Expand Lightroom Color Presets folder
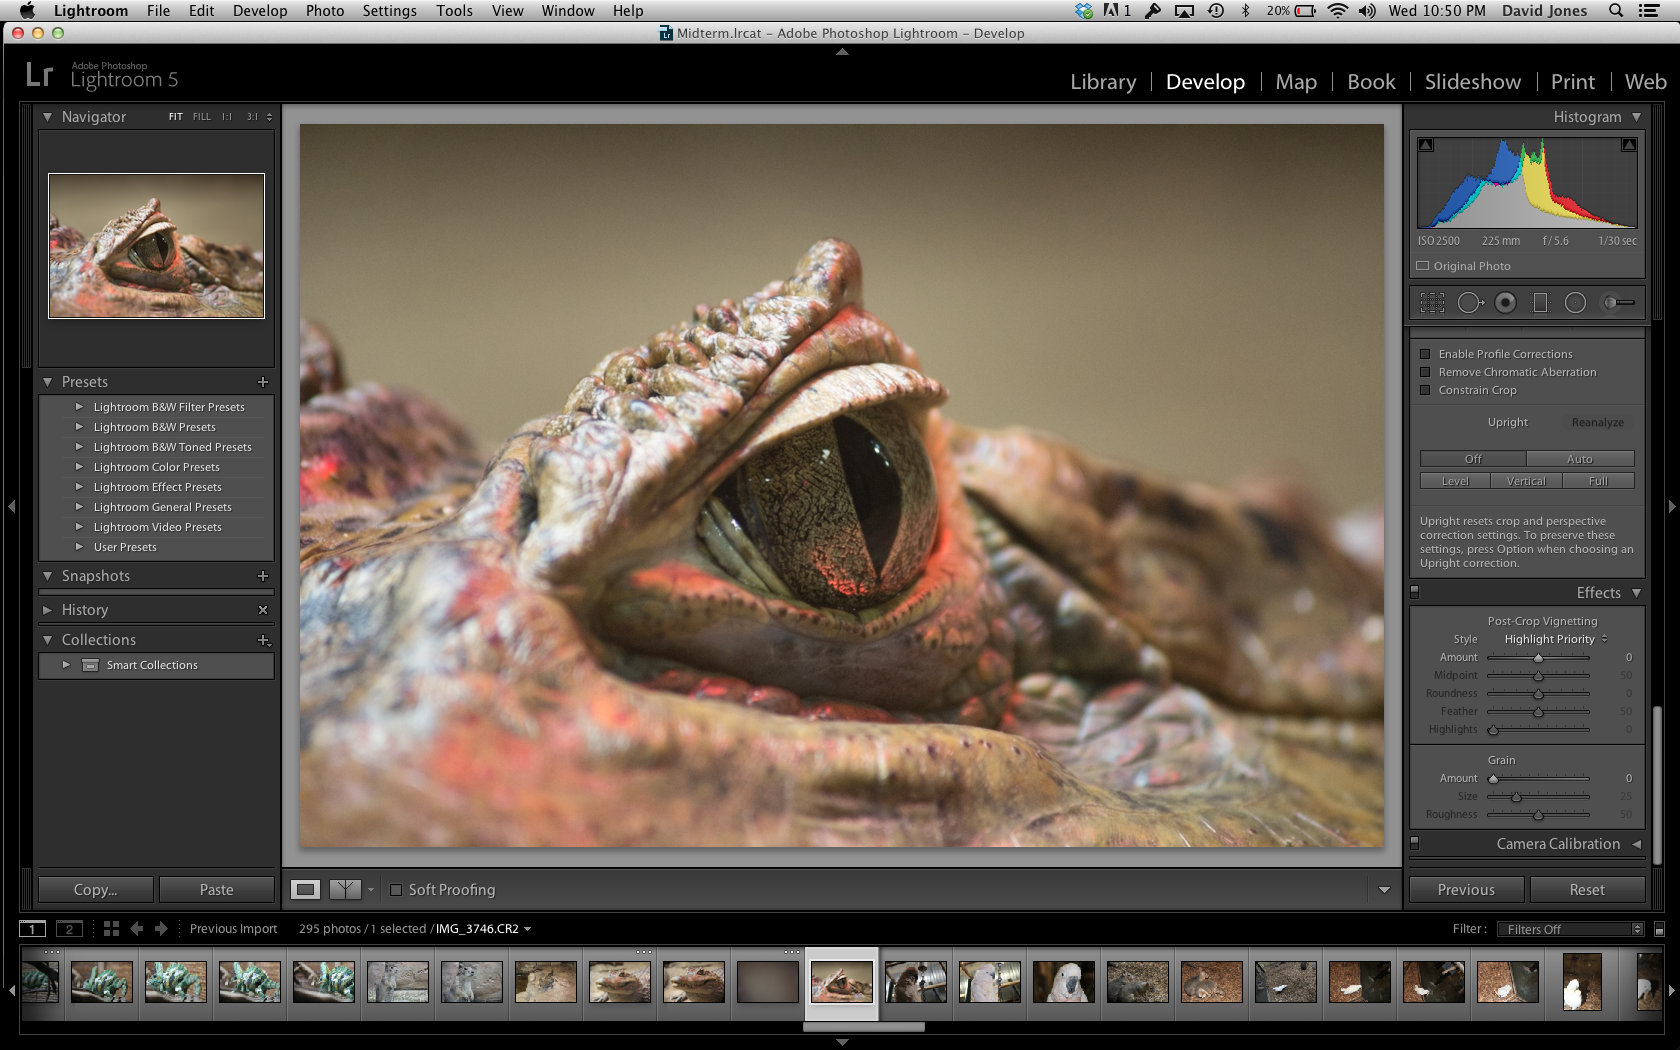 click(x=79, y=467)
